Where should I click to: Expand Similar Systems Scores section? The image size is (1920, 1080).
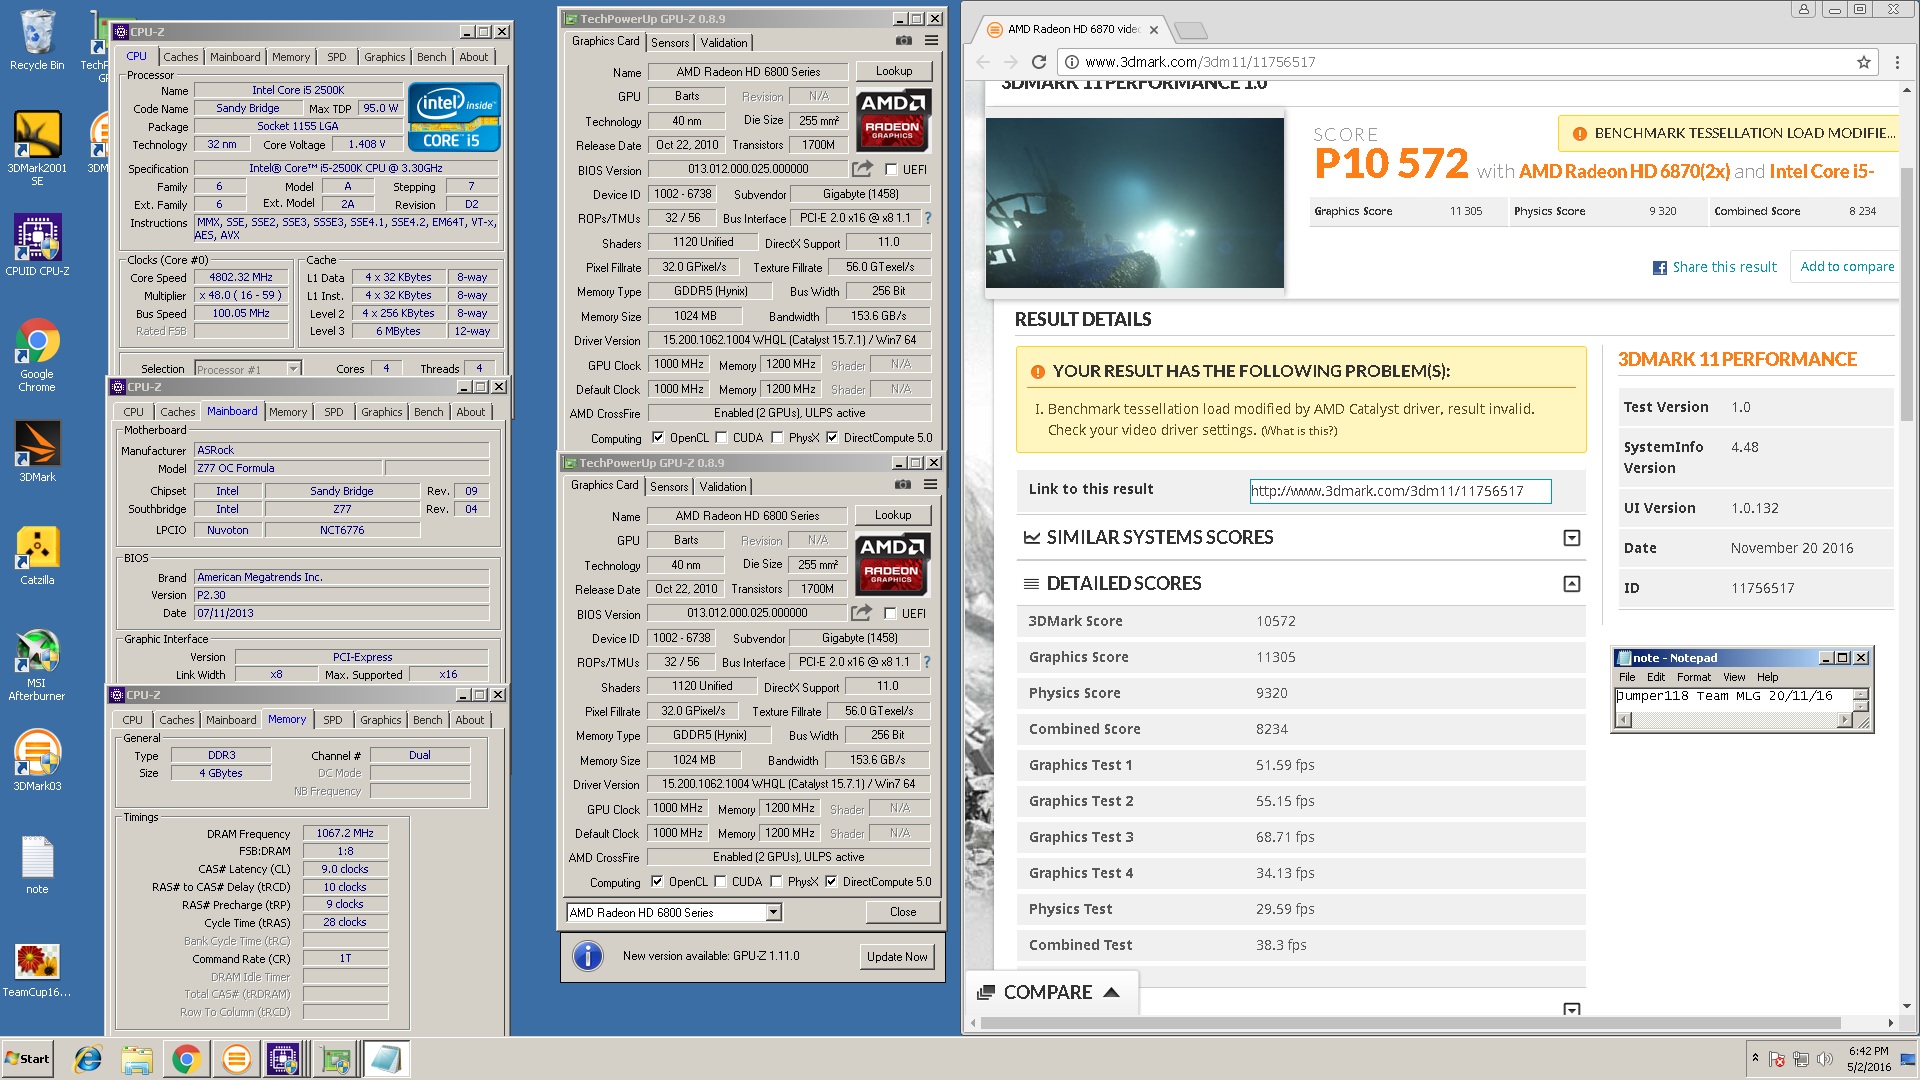click(x=1572, y=538)
